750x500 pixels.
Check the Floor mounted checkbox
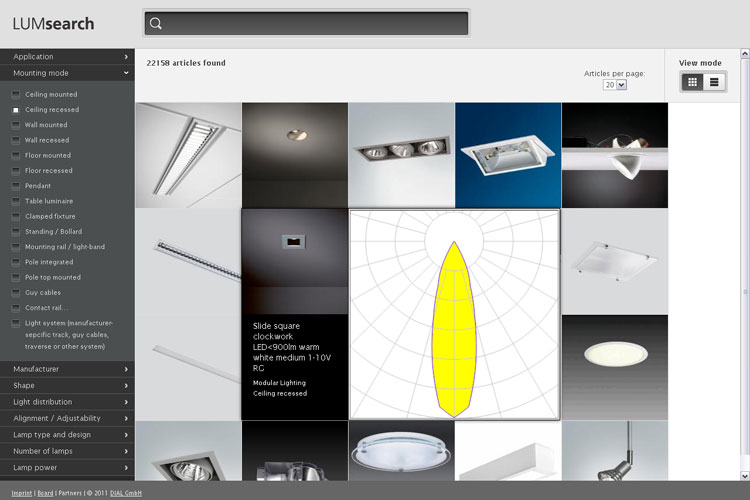click(16, 156)
